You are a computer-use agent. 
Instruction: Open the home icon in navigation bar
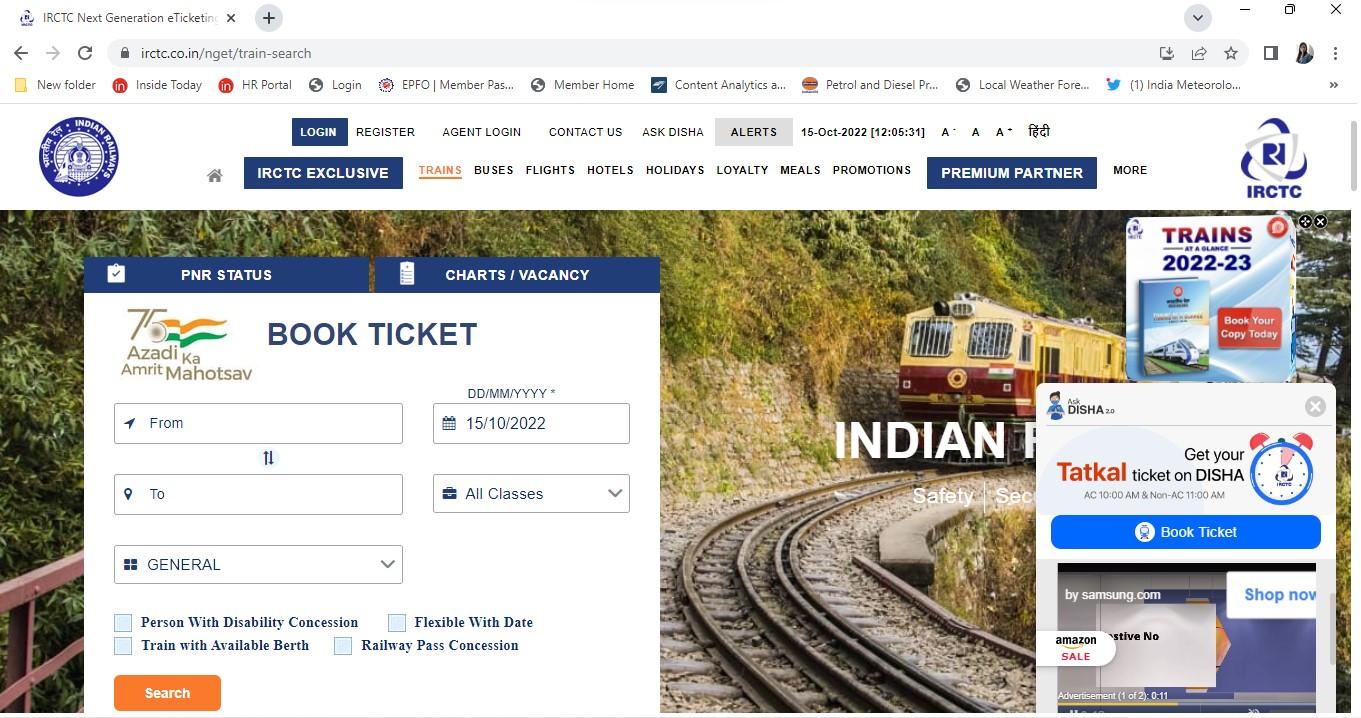click(x=214, y=175)
